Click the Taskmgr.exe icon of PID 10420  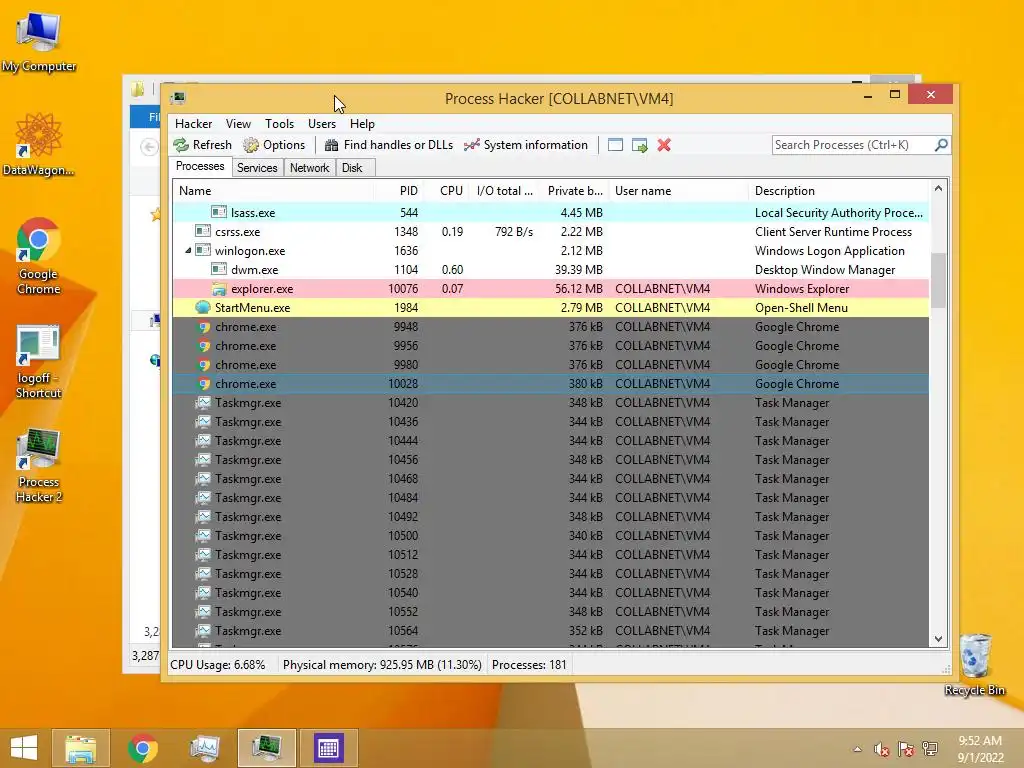point(203,403)
